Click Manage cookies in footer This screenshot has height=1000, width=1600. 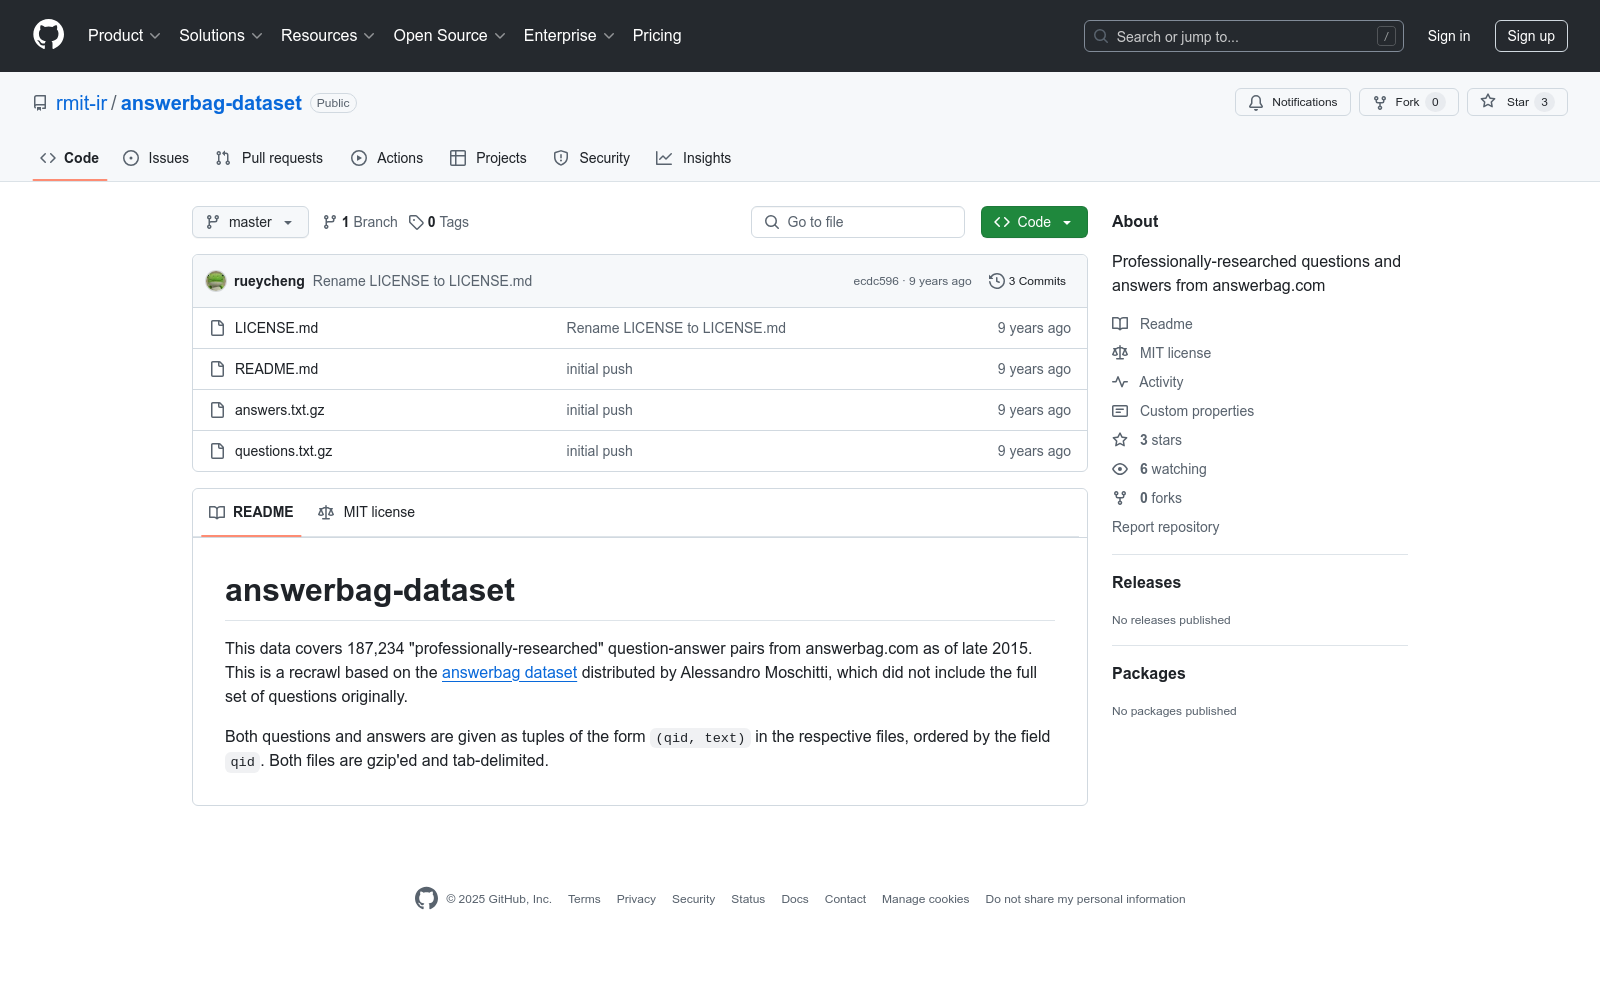click(x=926, y=899)
